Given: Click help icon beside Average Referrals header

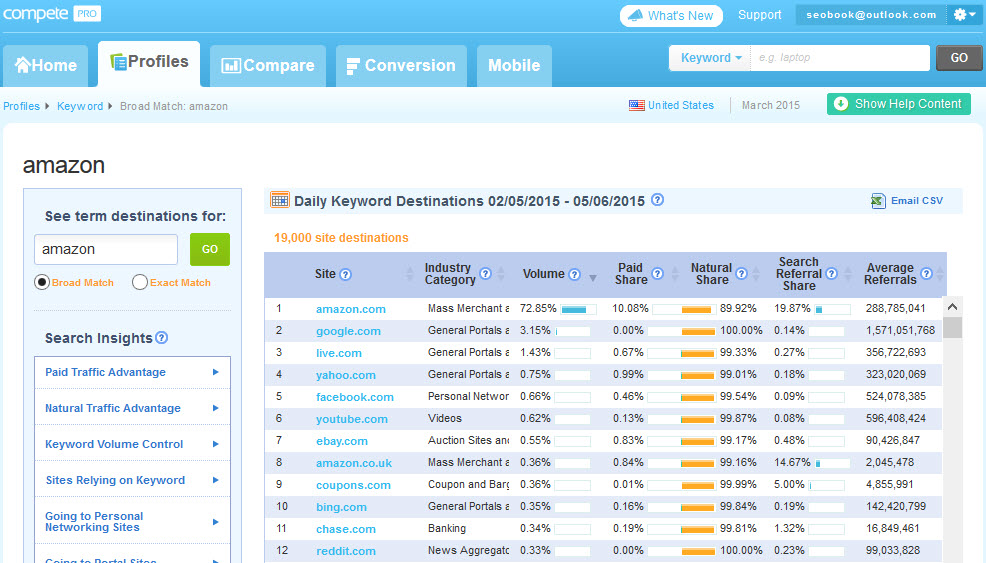Looking at the screenshot, I should [926, 274].
